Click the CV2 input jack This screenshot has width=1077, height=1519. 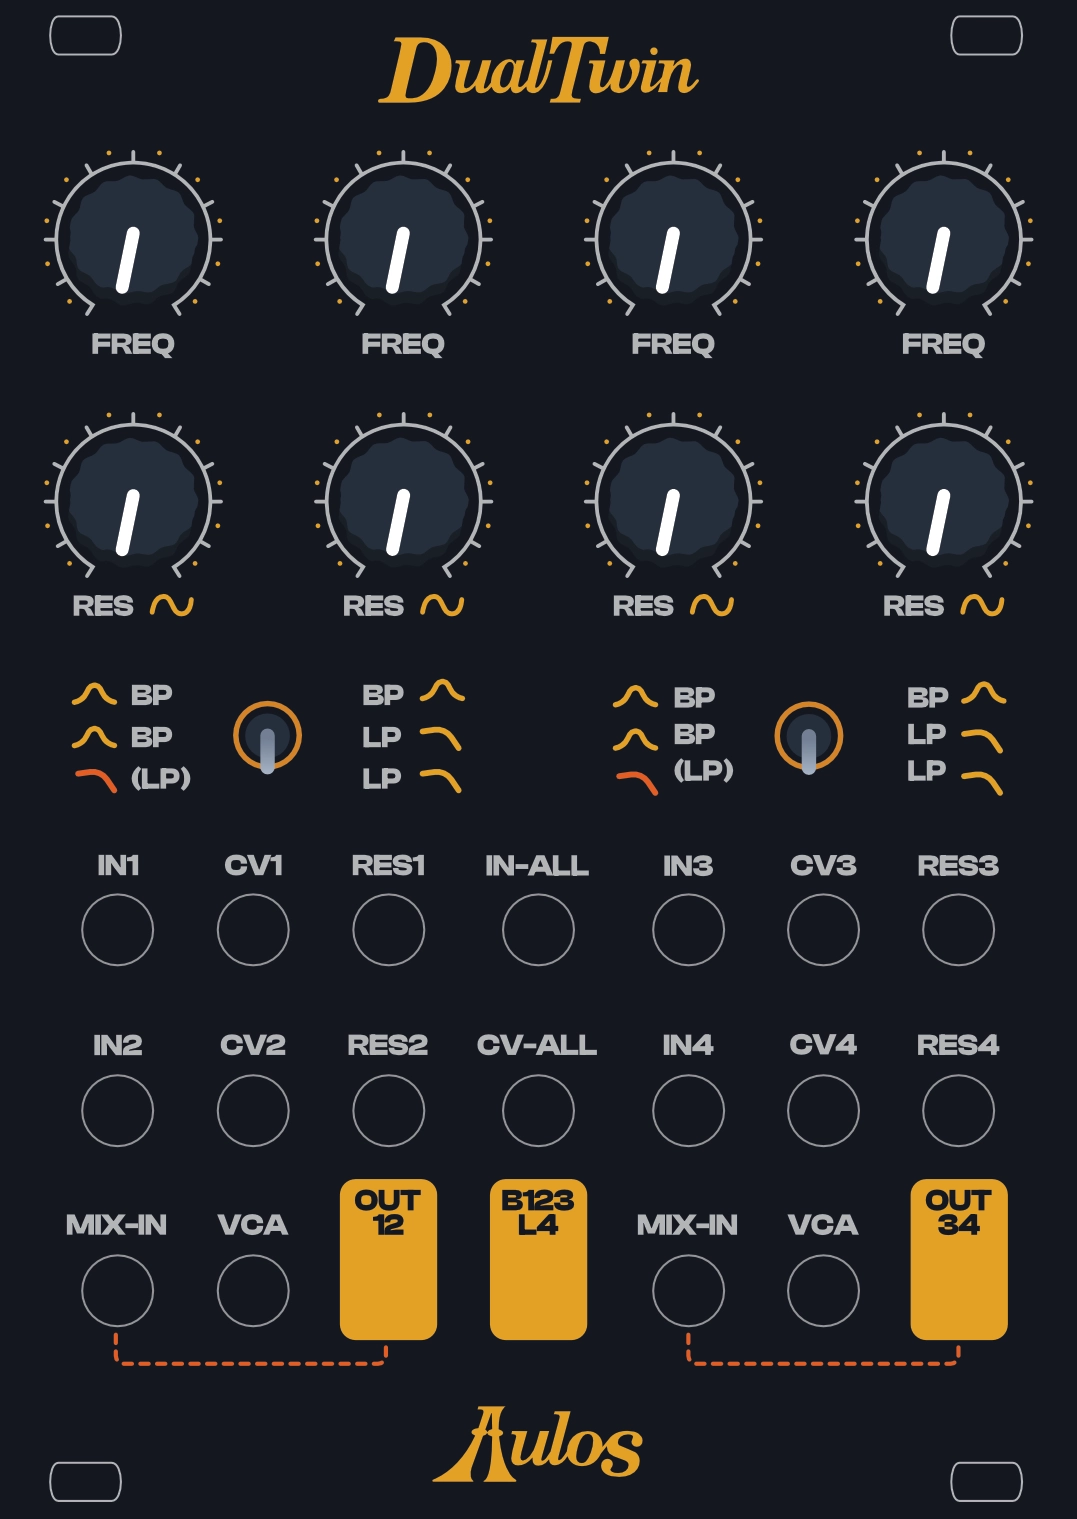(253, 1110)
